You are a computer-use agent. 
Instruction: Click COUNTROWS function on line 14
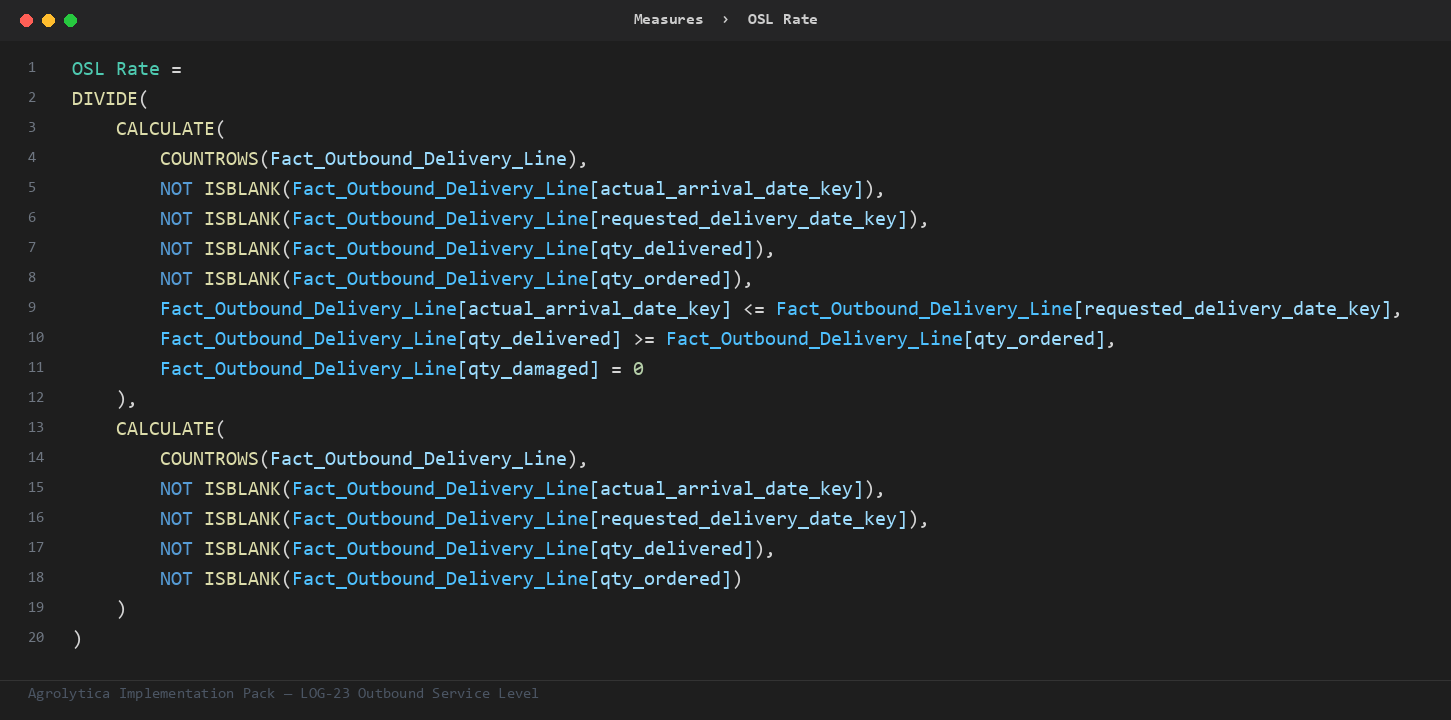click(209, 459)
